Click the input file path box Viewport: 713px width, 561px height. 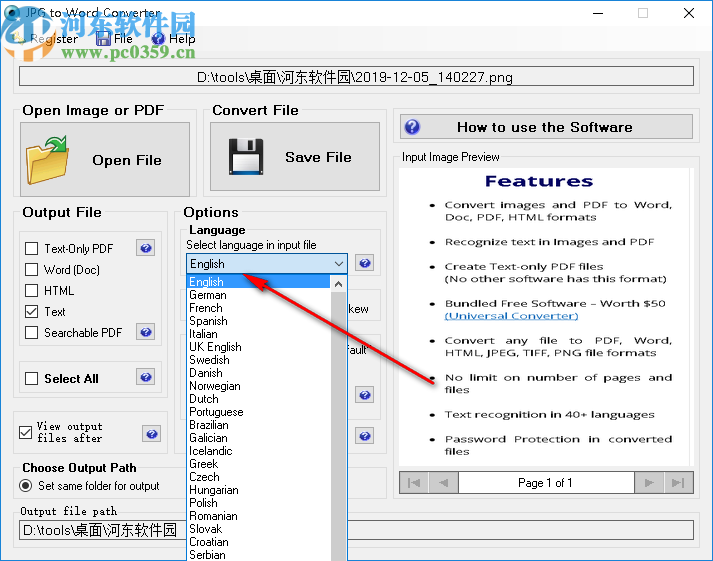pyautogui.click(x=356, y=77)
